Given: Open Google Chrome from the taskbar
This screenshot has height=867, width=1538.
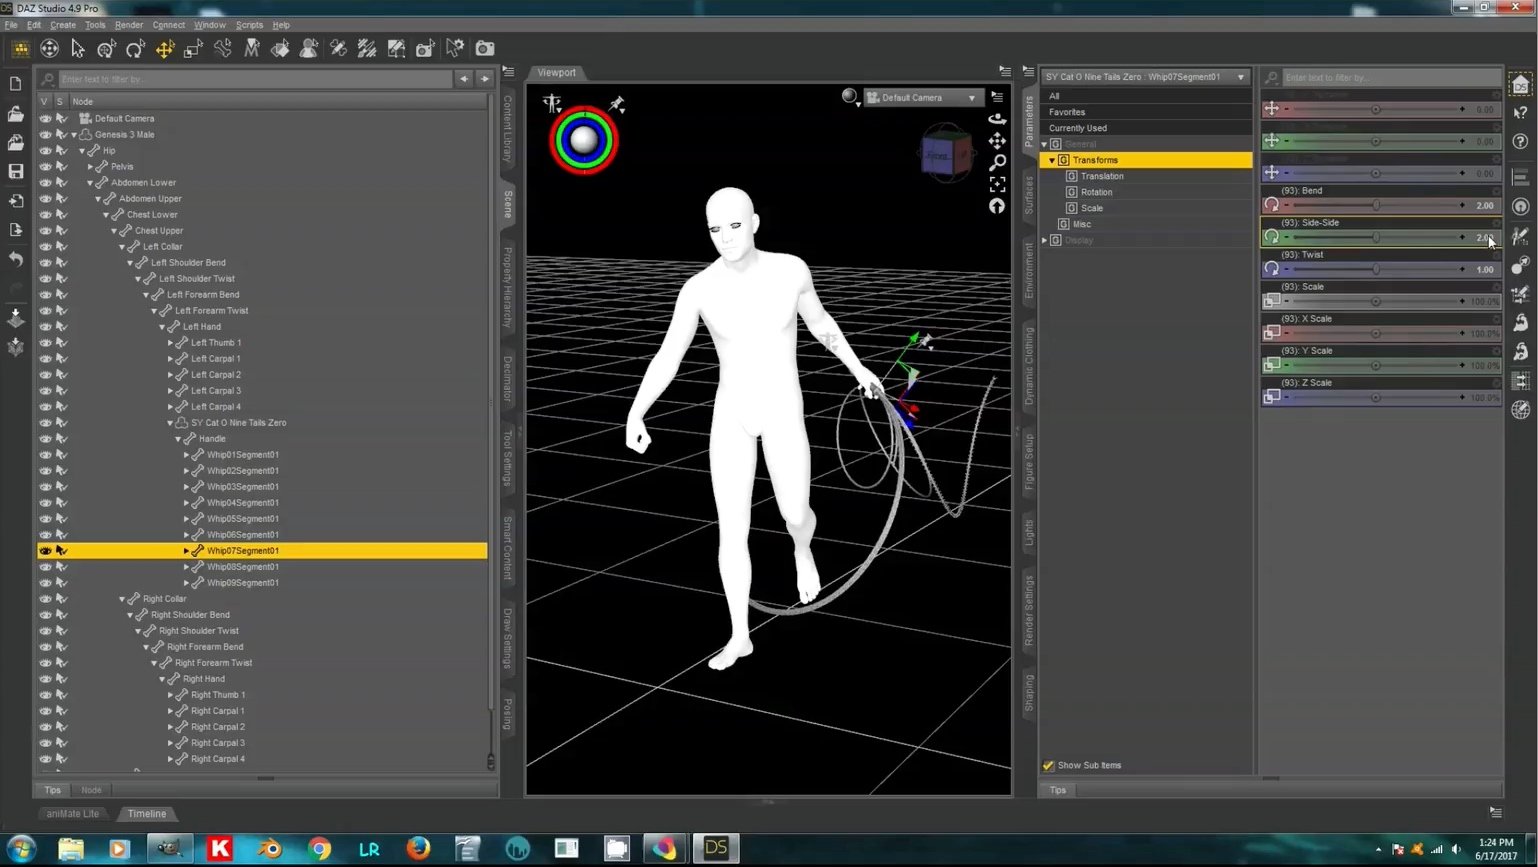Looking at the screenshot, I should [x=319, y=849].
